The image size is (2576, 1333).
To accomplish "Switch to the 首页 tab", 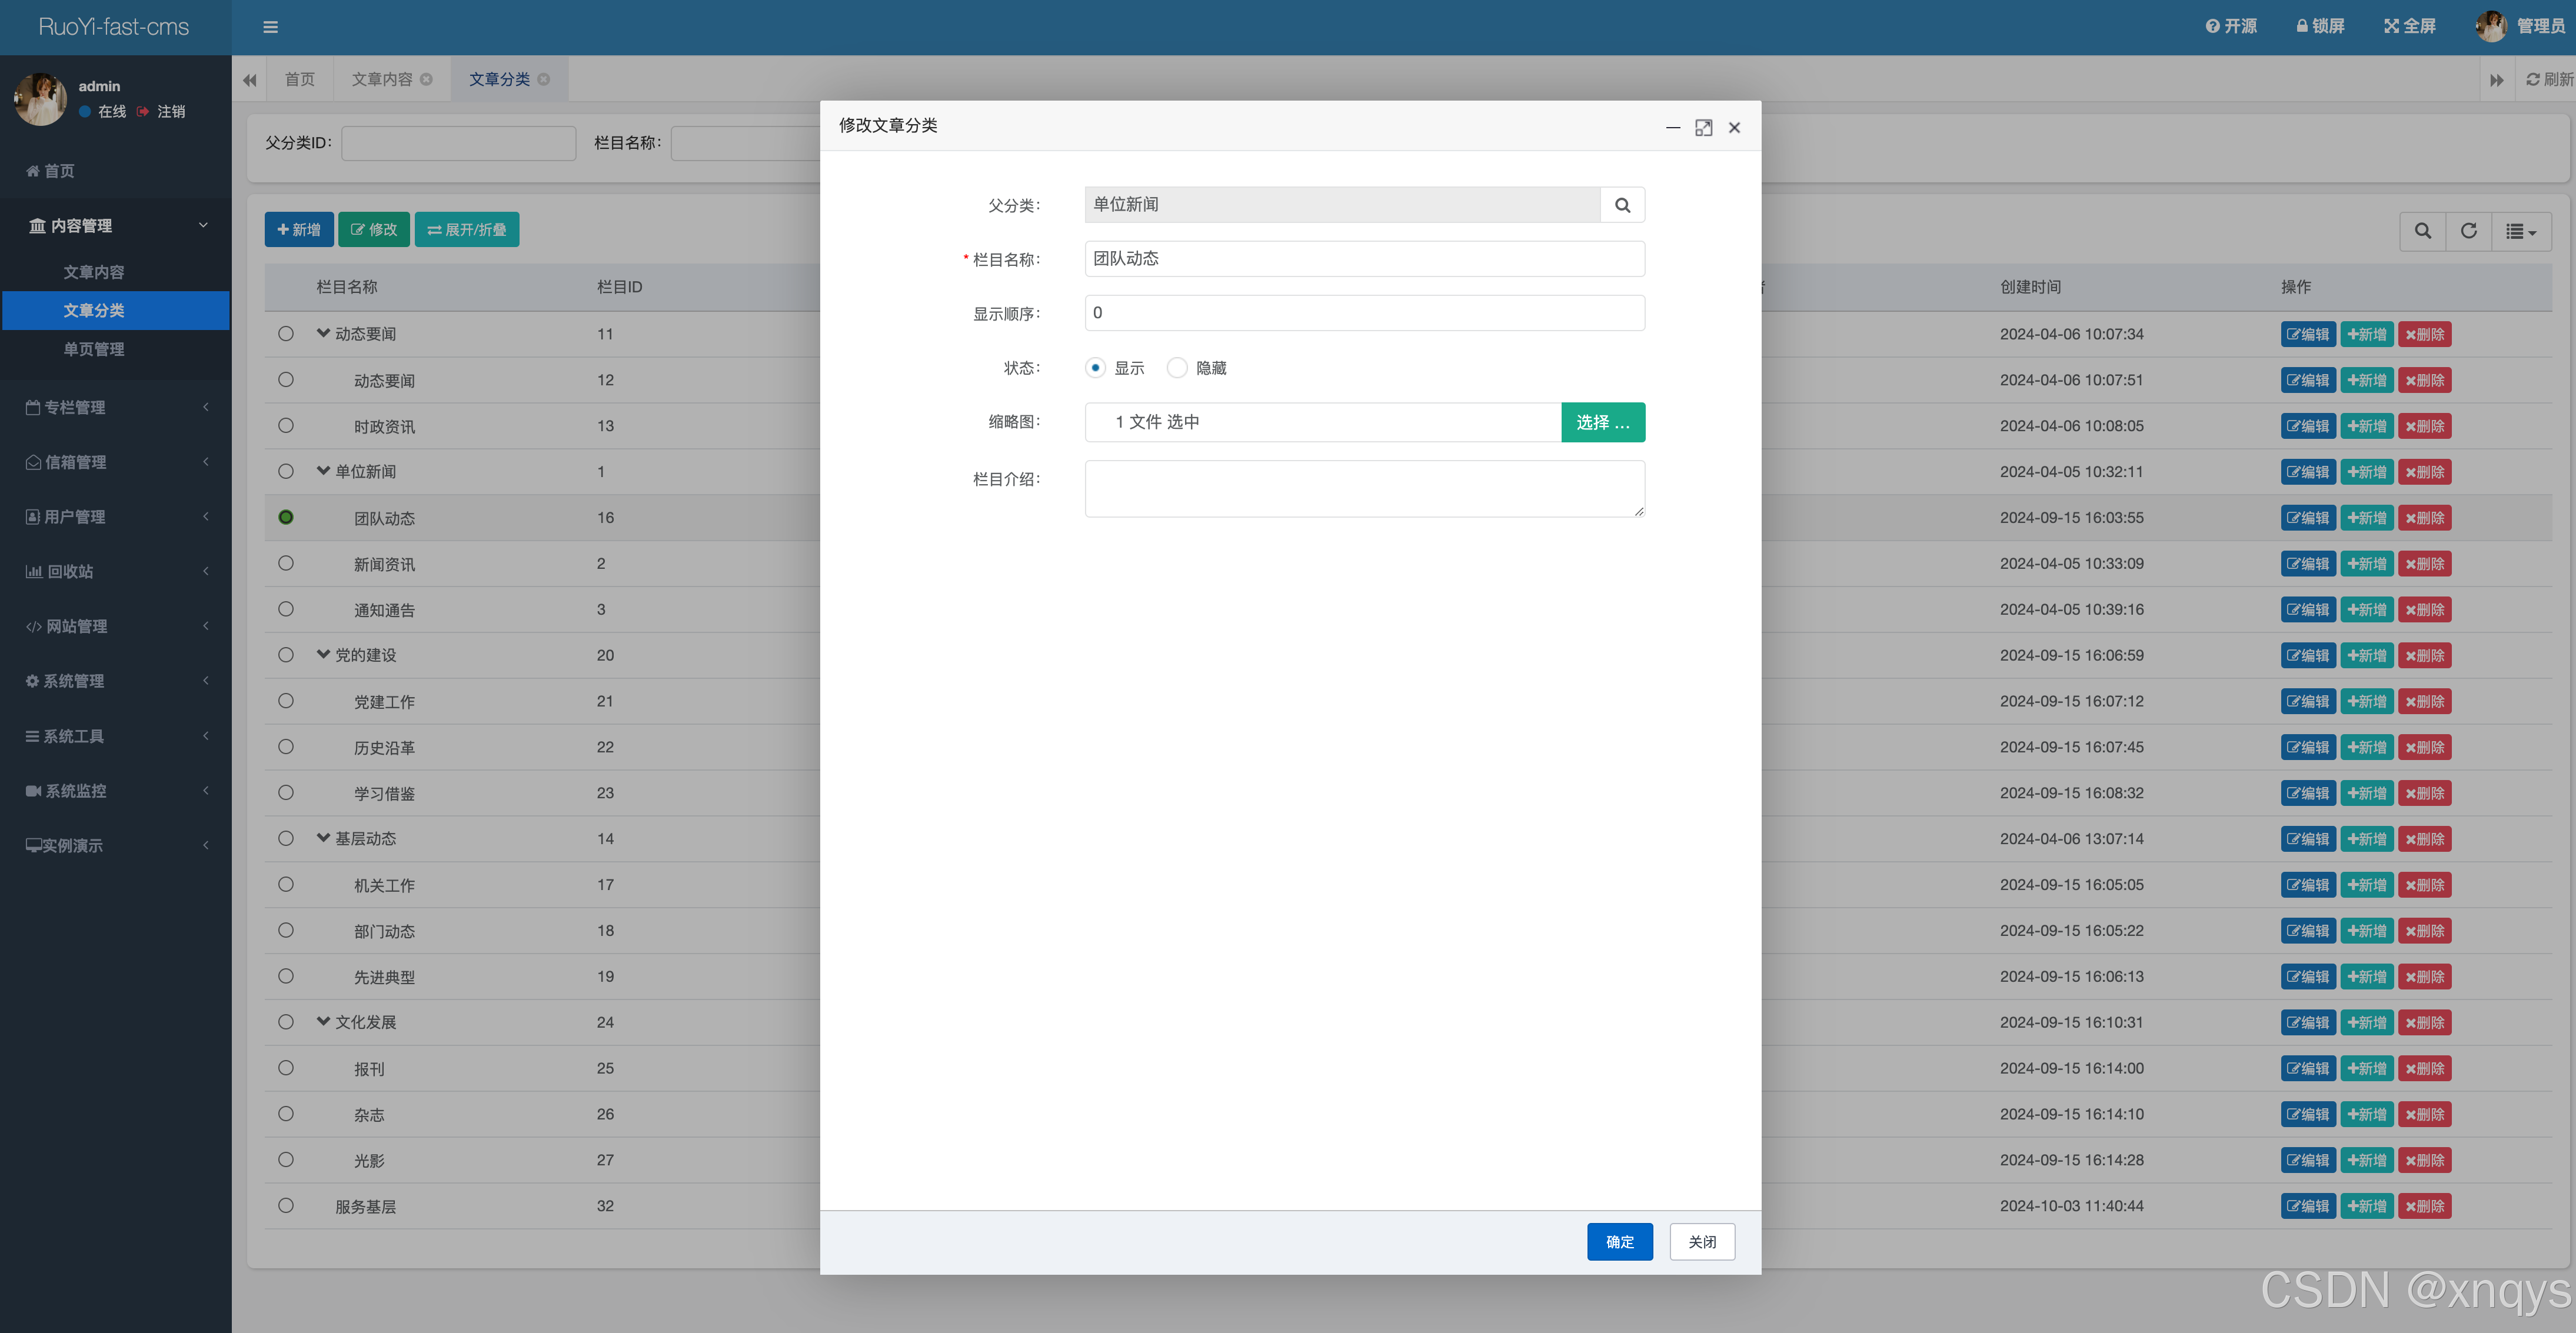I will 299,79.
